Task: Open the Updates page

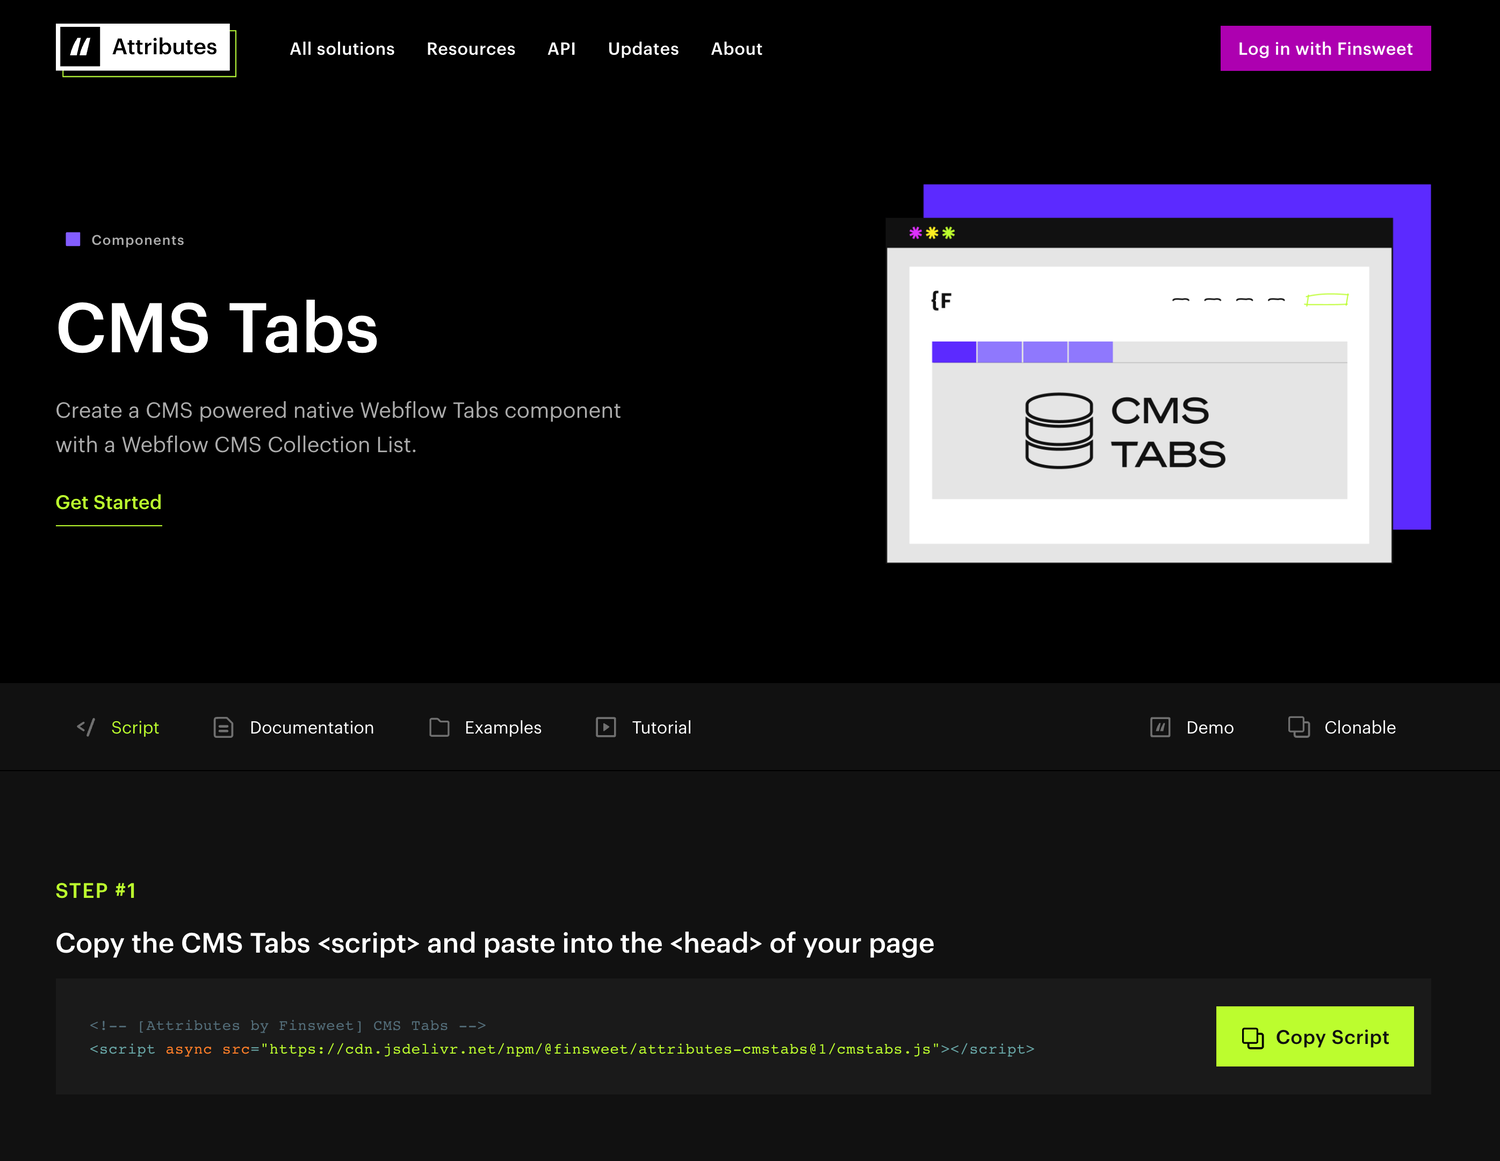Action: pos(643,49)
